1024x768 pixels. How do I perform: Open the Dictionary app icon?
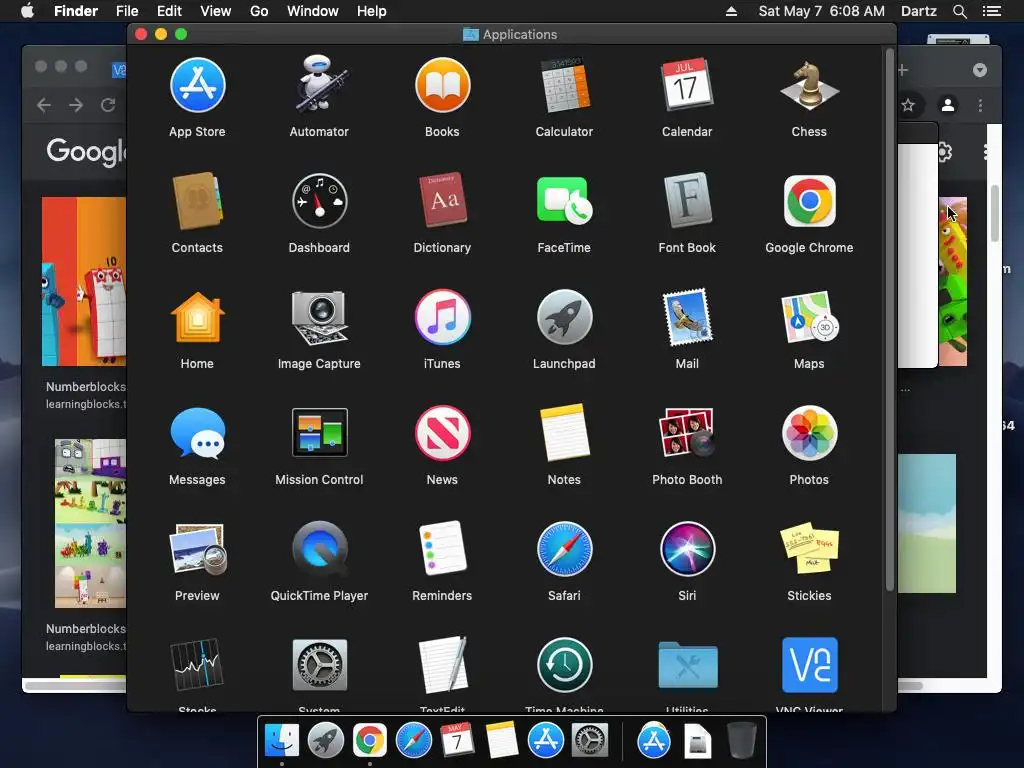tap(442, 200)
